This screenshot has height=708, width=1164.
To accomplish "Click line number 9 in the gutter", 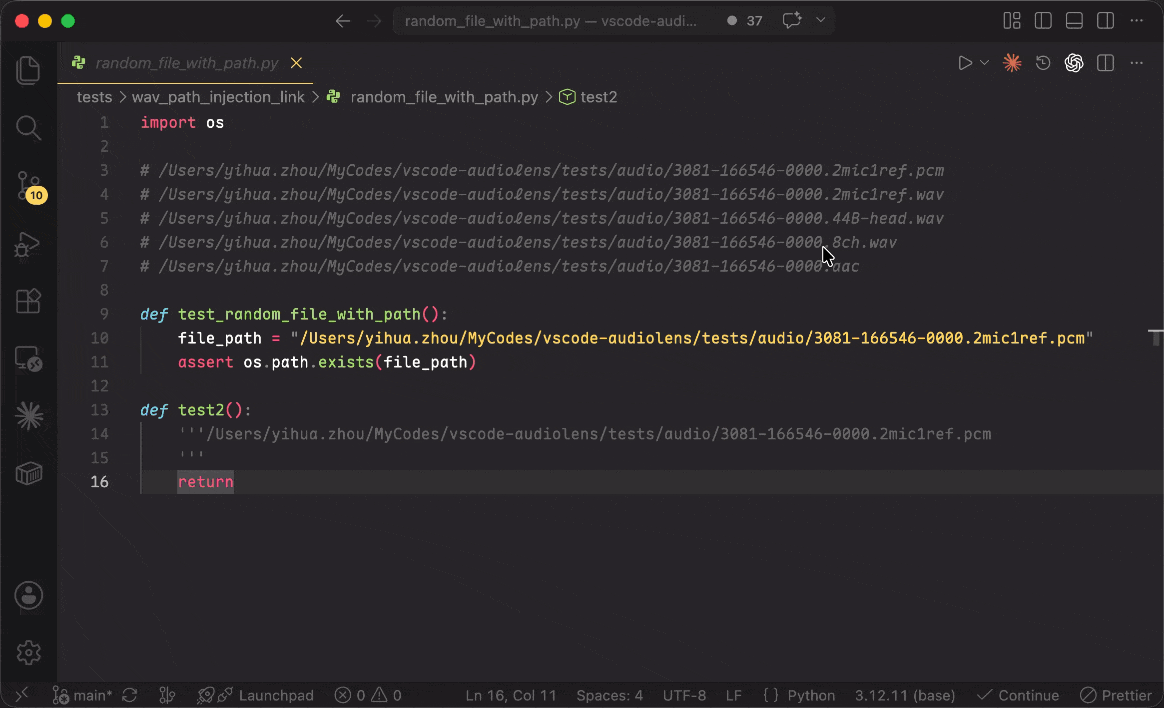I will tap(104, 314).
